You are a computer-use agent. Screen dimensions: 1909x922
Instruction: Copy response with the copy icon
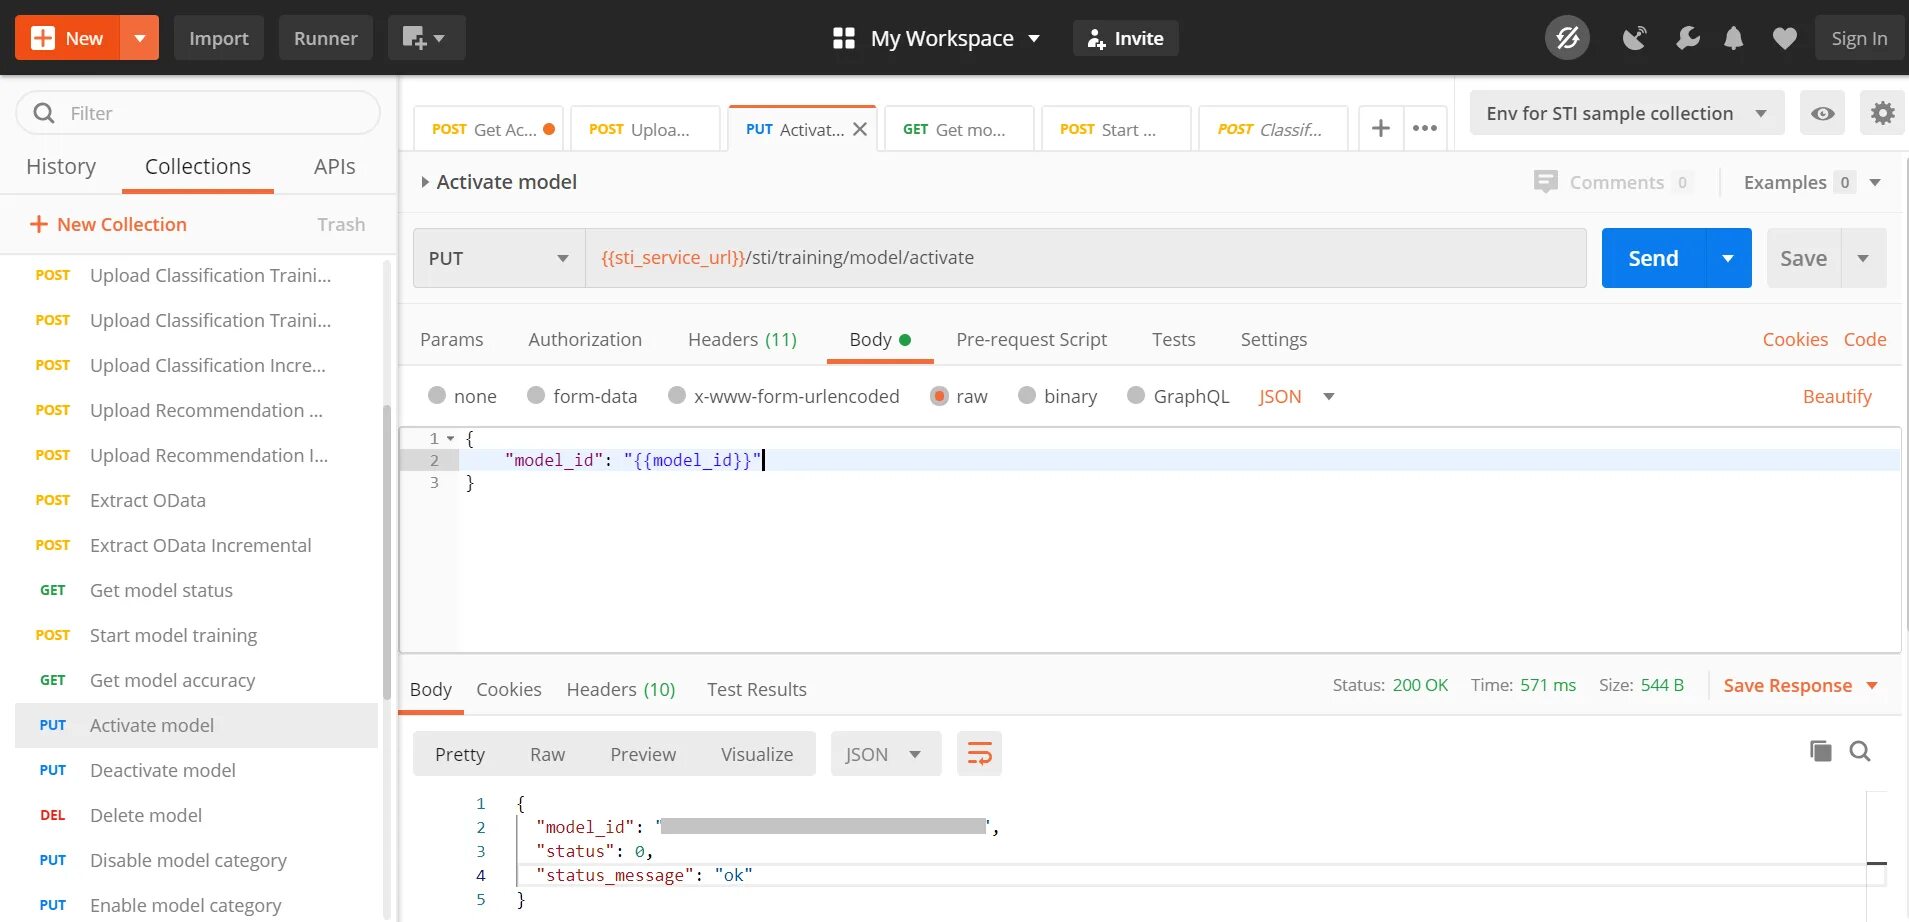pyautogui.click(x=1820, y=751)
